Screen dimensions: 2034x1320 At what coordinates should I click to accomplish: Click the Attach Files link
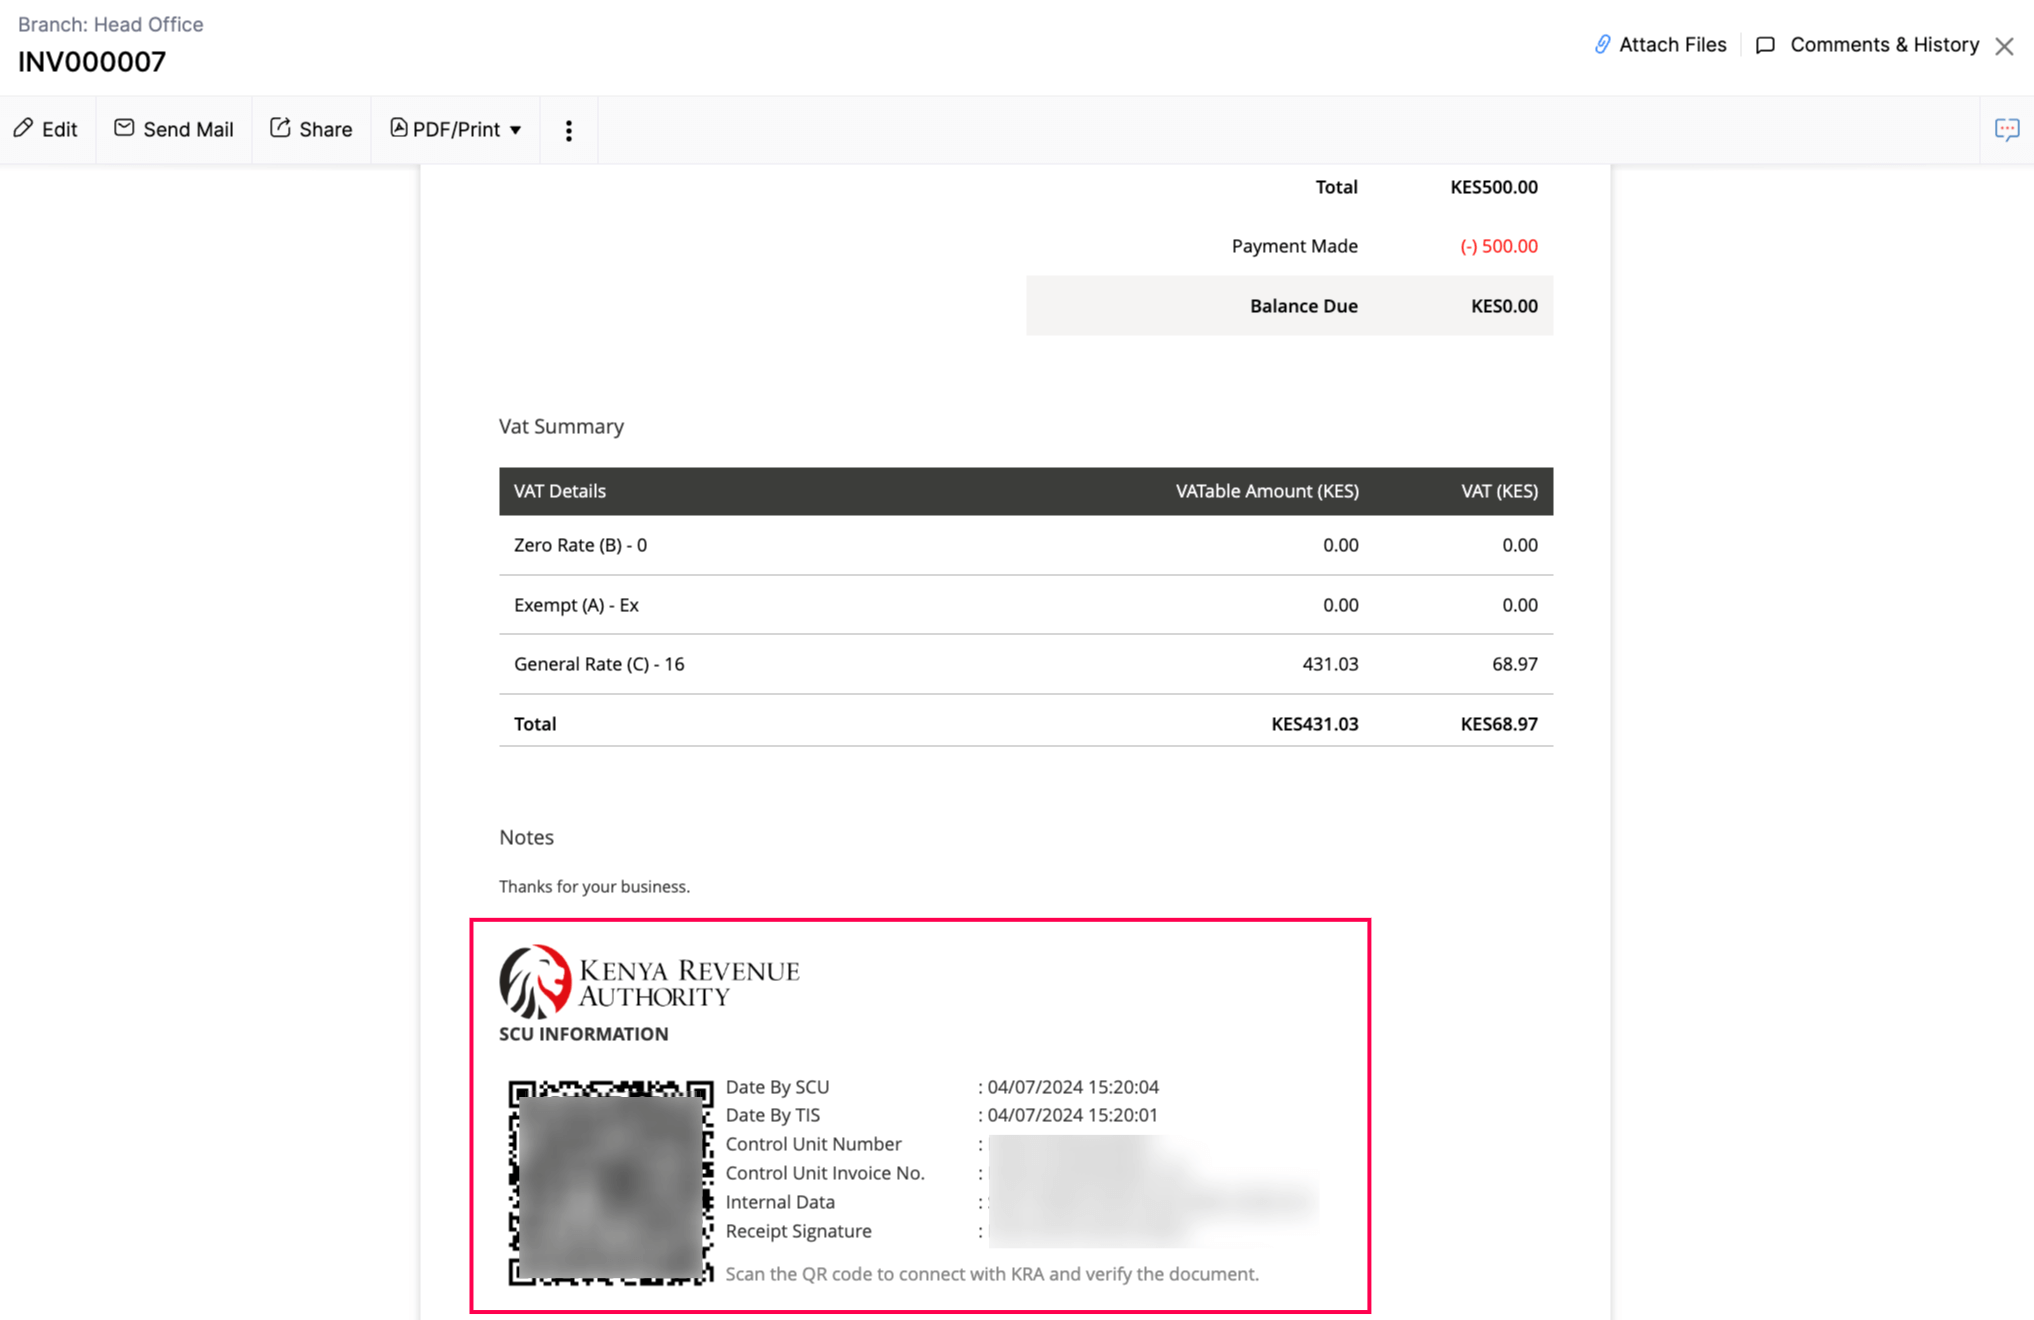pos(1672,45)
